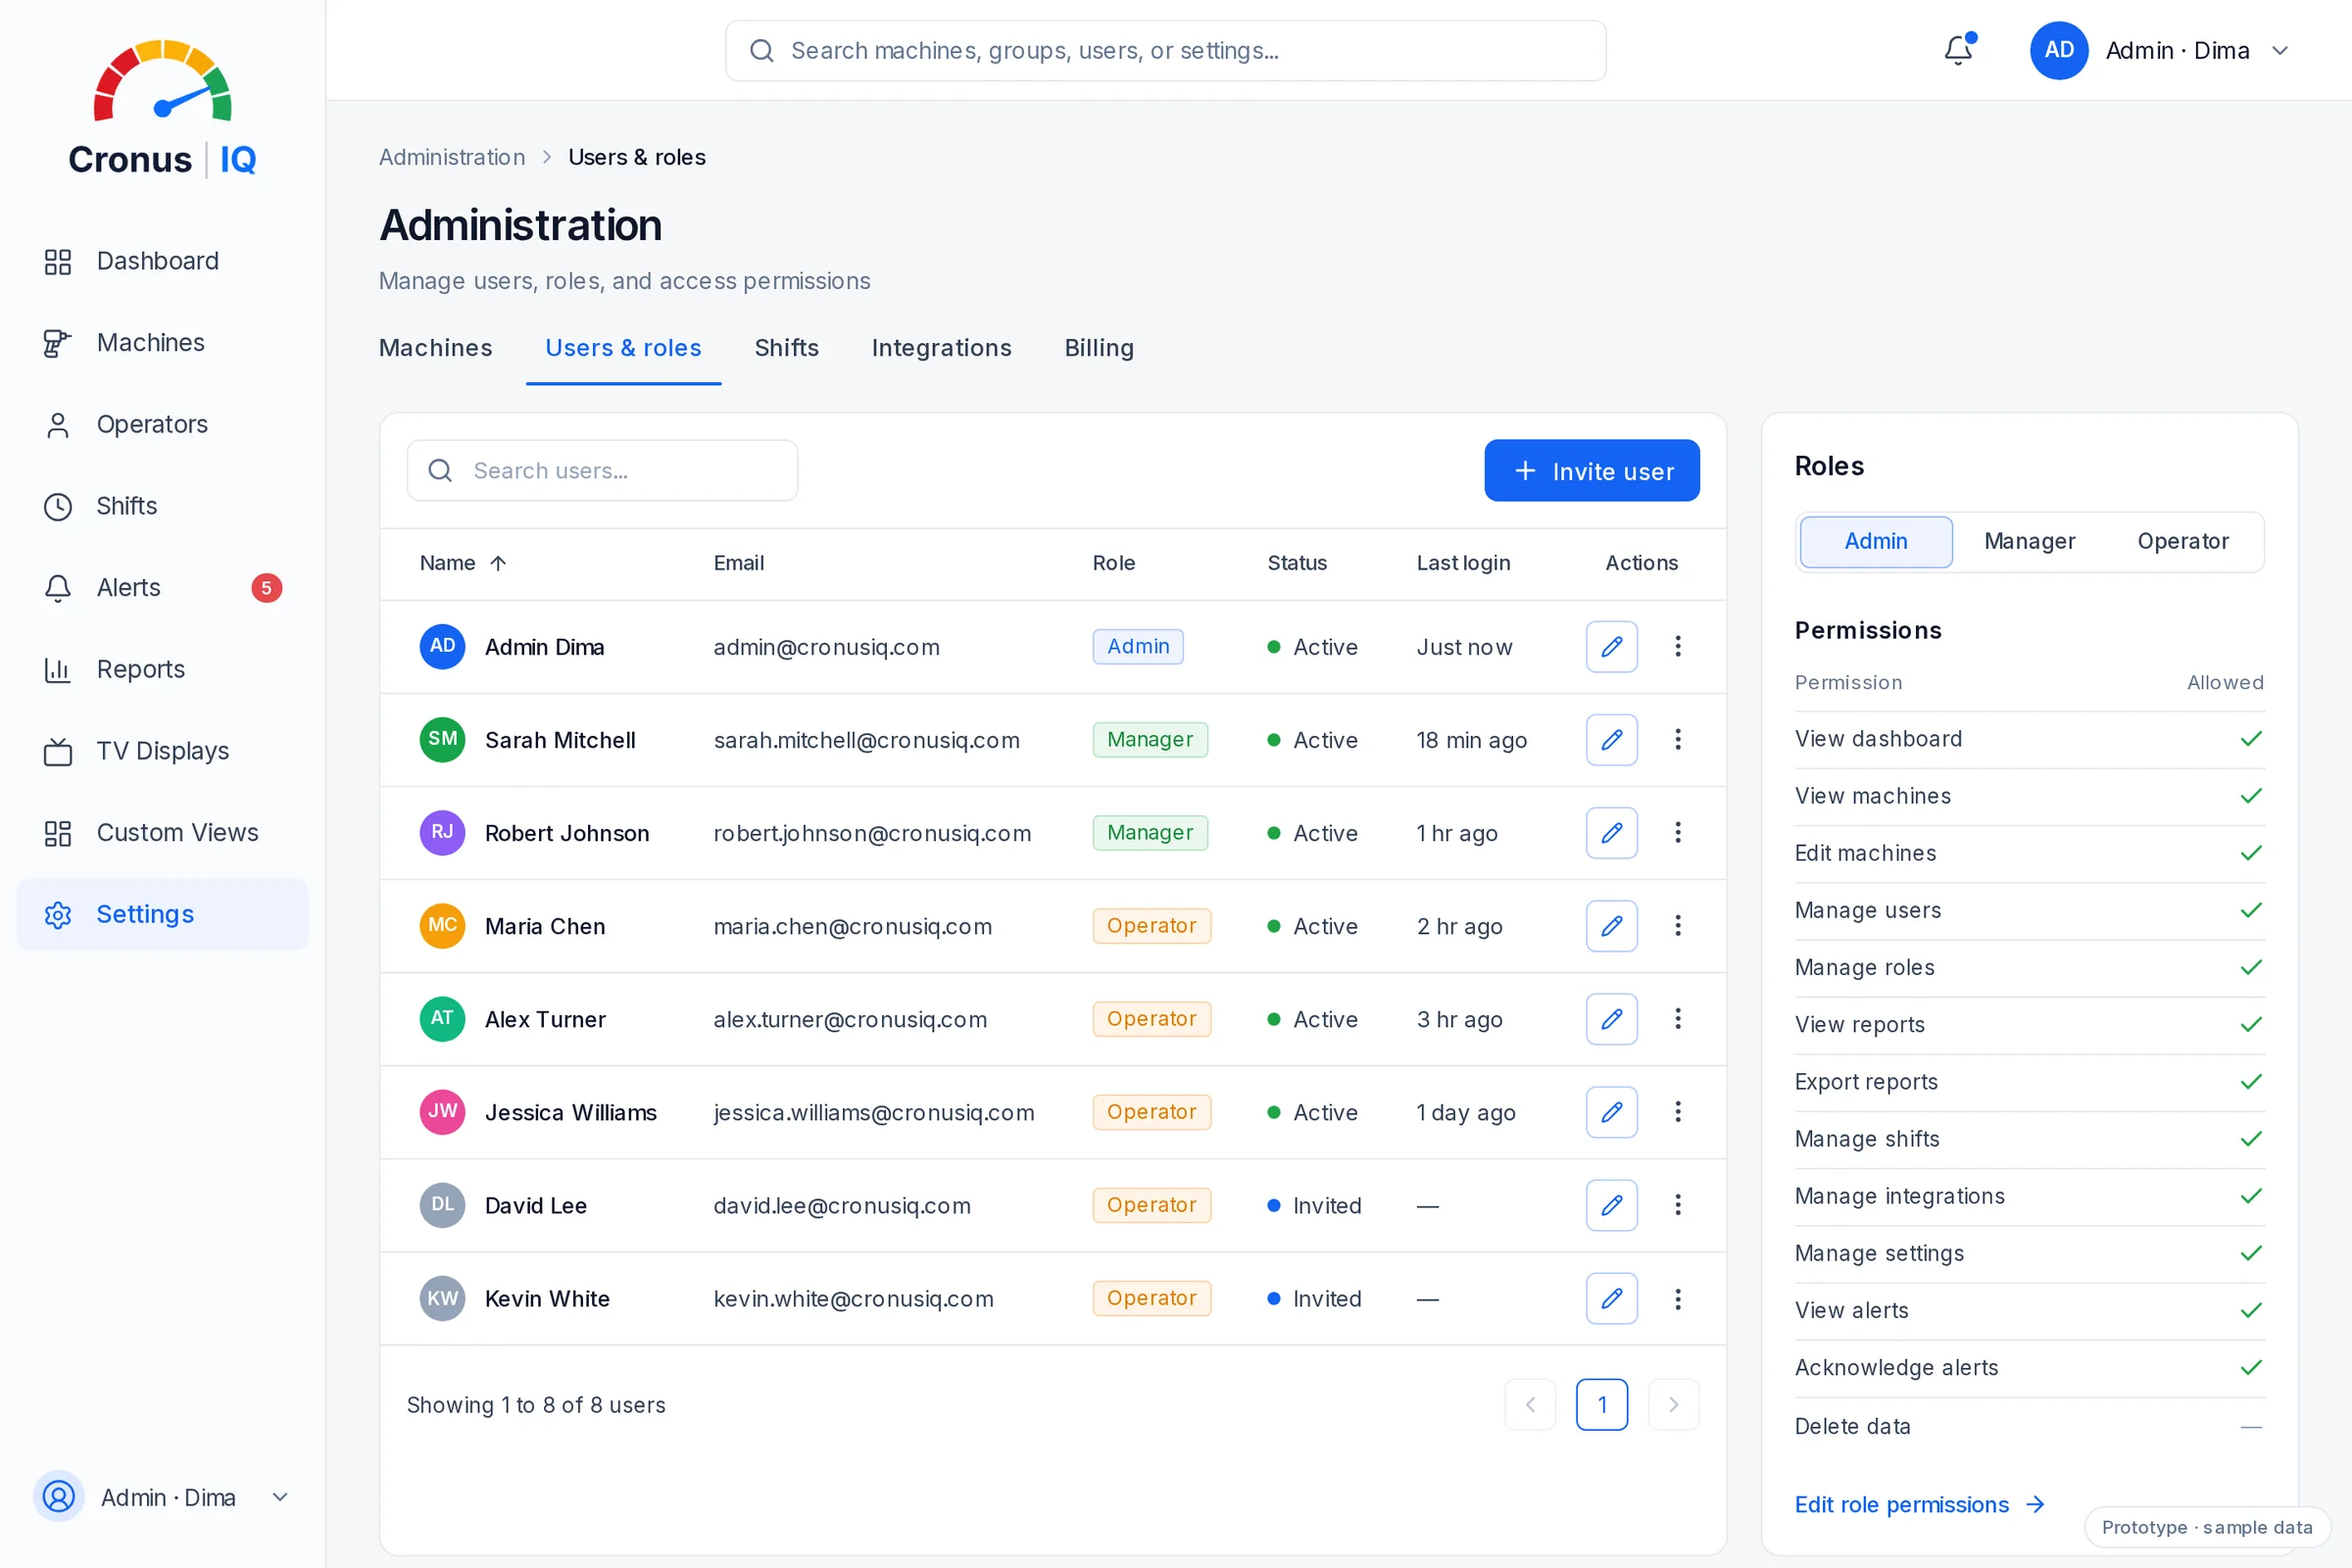Click the Invite user button
The width and height of the screenshot is (2352, 1568).
[x=1592, y=471]
